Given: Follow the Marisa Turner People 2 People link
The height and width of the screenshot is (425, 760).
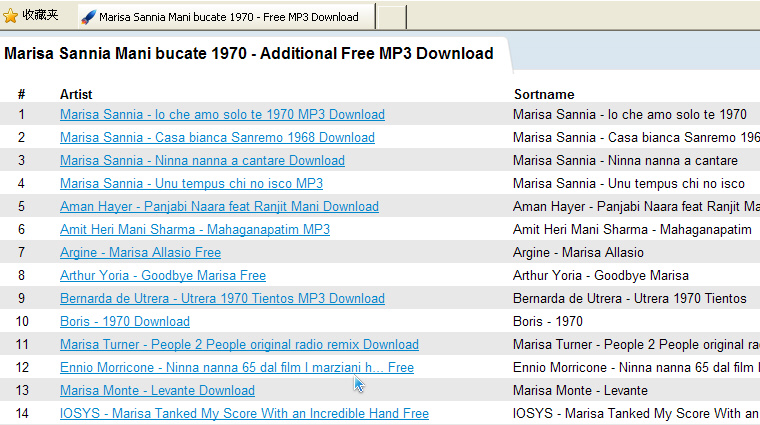Looking at the screenshot, I should (x=239, y=345).
